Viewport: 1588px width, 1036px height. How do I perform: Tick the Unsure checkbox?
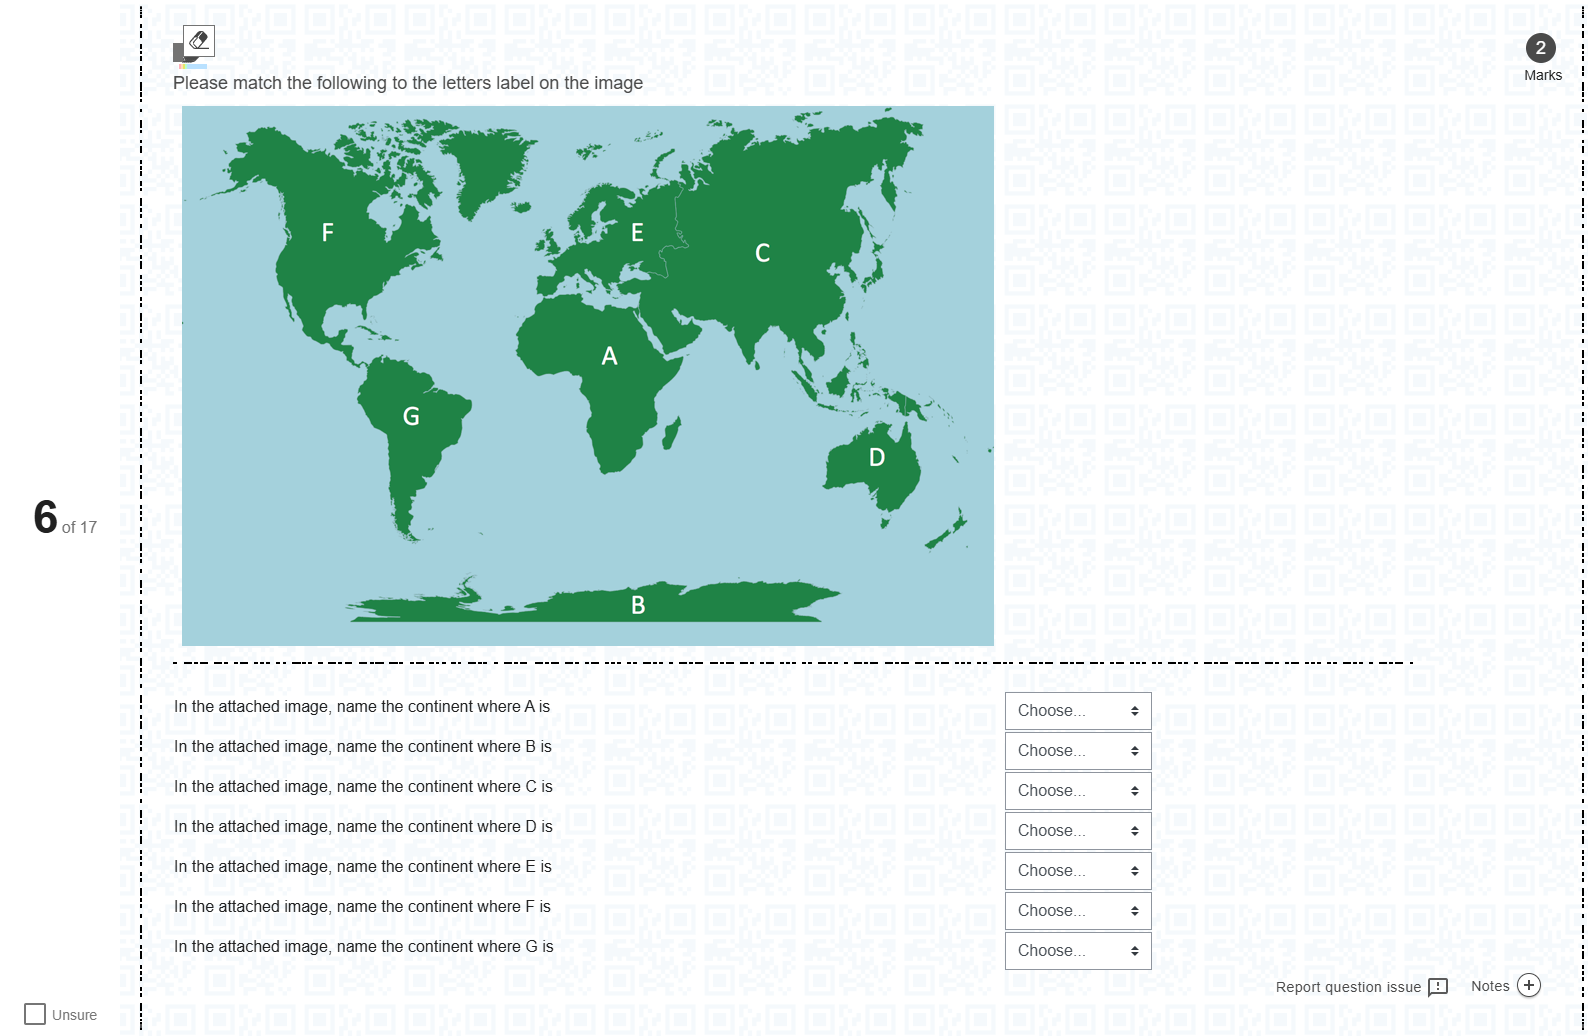35,1014
